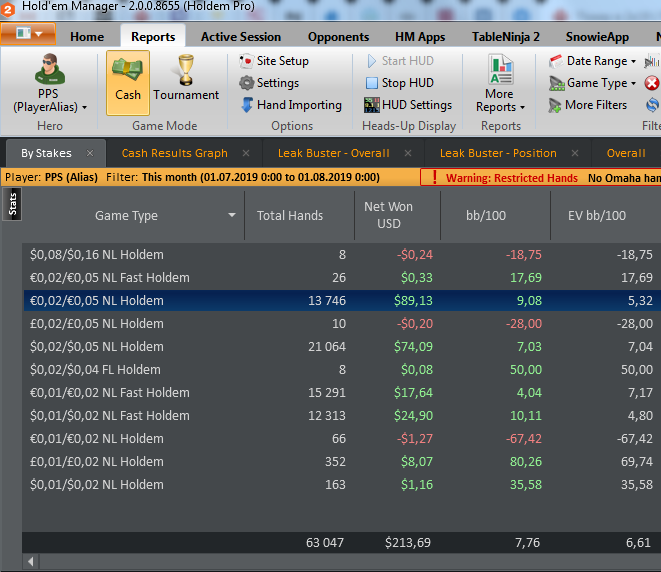Open Site Setup options
661x572 pixels.
pyautogui.click(x=274, y=61)
